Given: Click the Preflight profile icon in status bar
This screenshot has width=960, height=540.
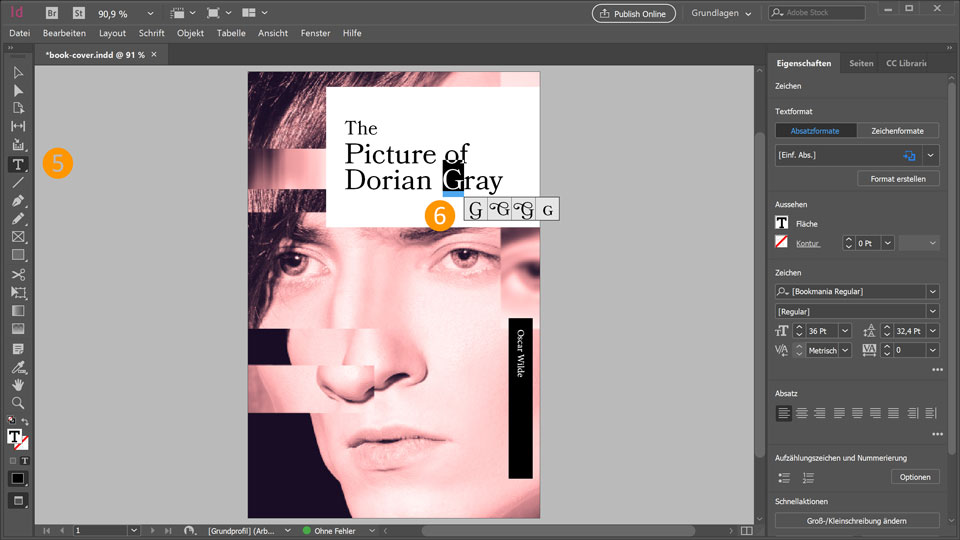Looking at the screenshot, I should pos(190,531).
